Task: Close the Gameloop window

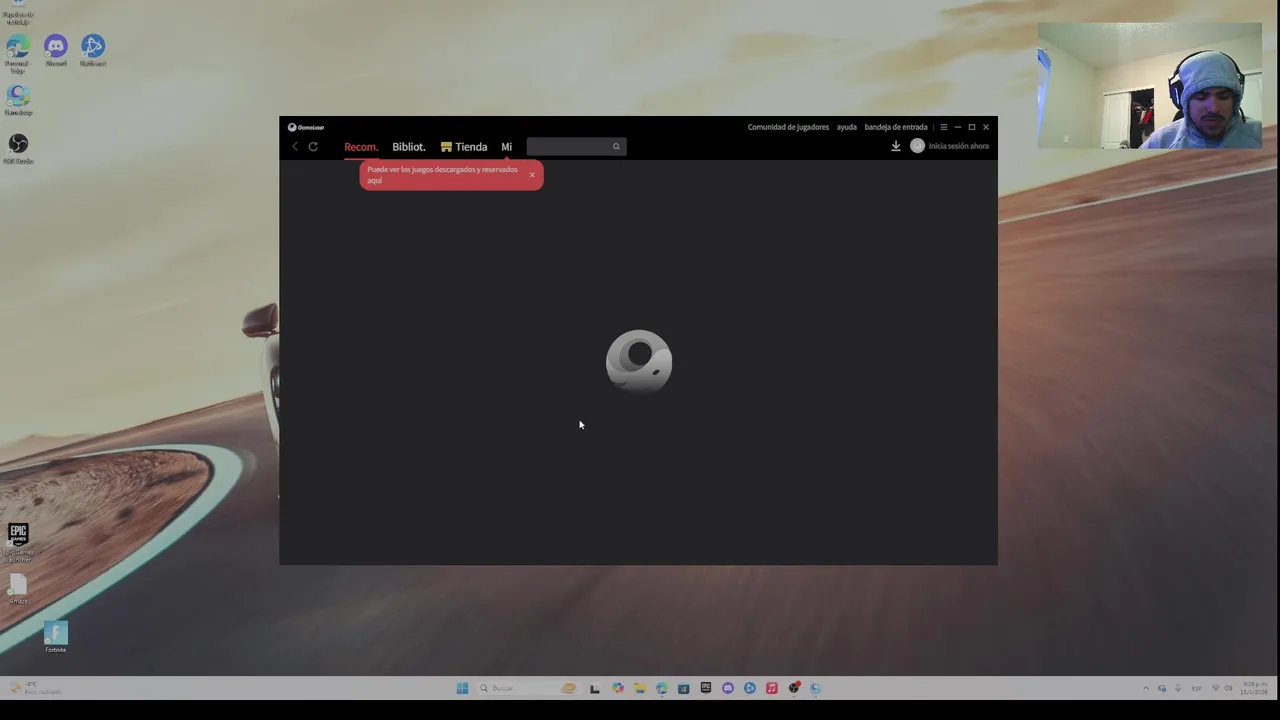Action: pos(986,127)
